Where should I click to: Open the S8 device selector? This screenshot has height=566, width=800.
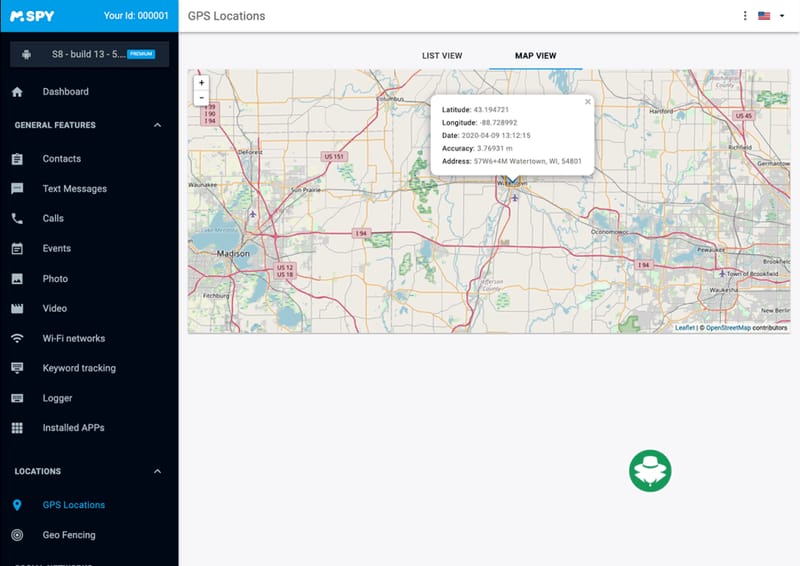89,54
